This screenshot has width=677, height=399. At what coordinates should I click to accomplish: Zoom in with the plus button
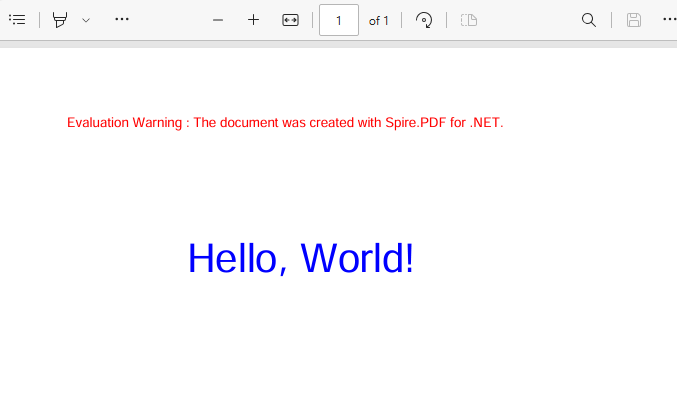(x=253, y=20)
